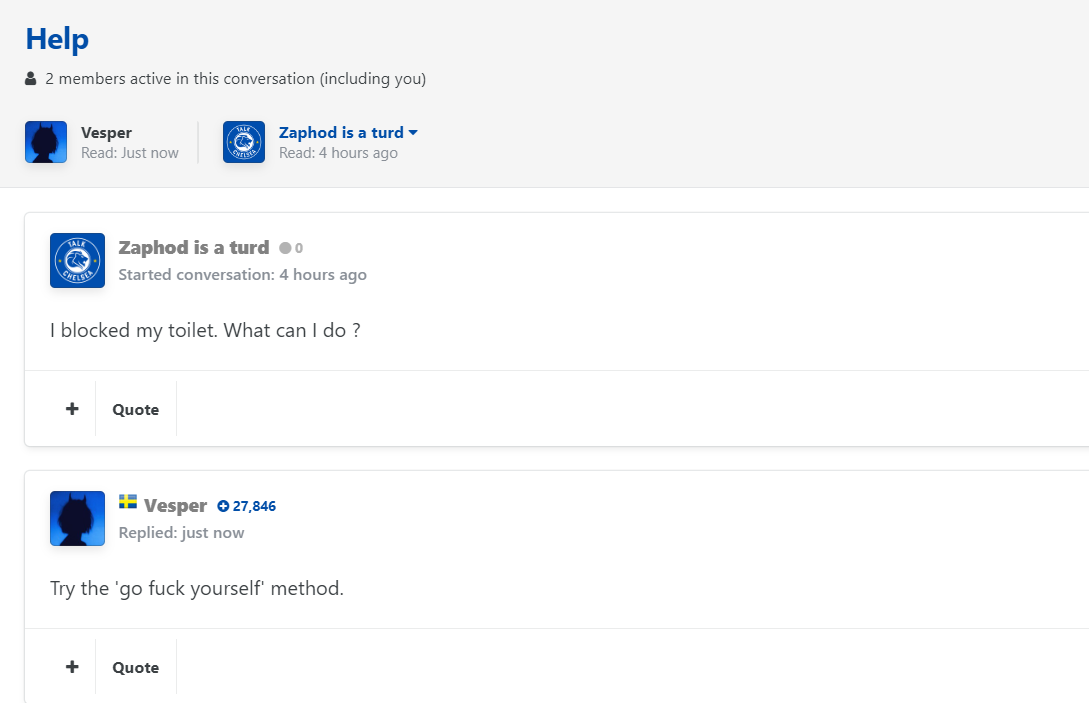Click the blue reputation plus icon 27,846
Screen dimensions: 1089x703
point(224,506)
